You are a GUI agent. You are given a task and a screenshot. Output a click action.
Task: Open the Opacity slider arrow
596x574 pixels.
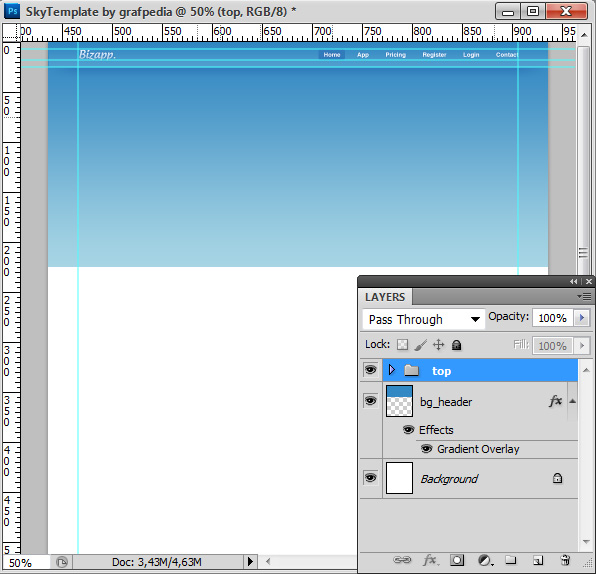point(582,317)
